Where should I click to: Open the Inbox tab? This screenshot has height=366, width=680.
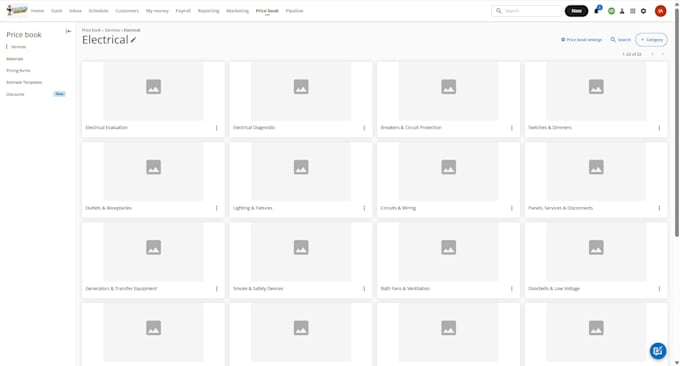click(75, 11)
